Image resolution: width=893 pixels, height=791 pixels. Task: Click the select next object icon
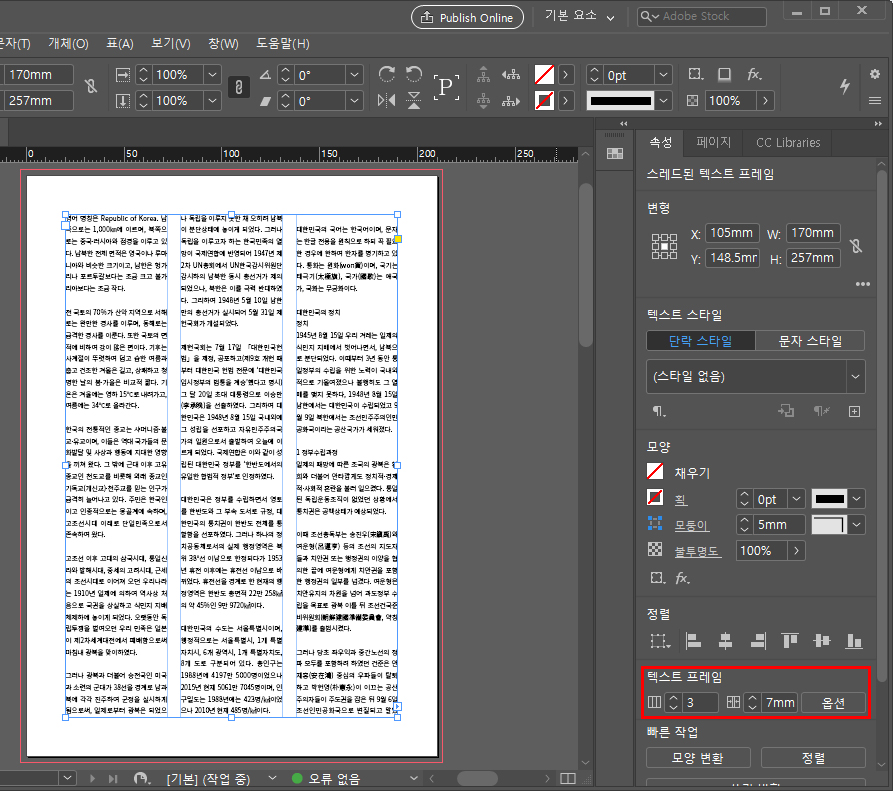point(511,101)
